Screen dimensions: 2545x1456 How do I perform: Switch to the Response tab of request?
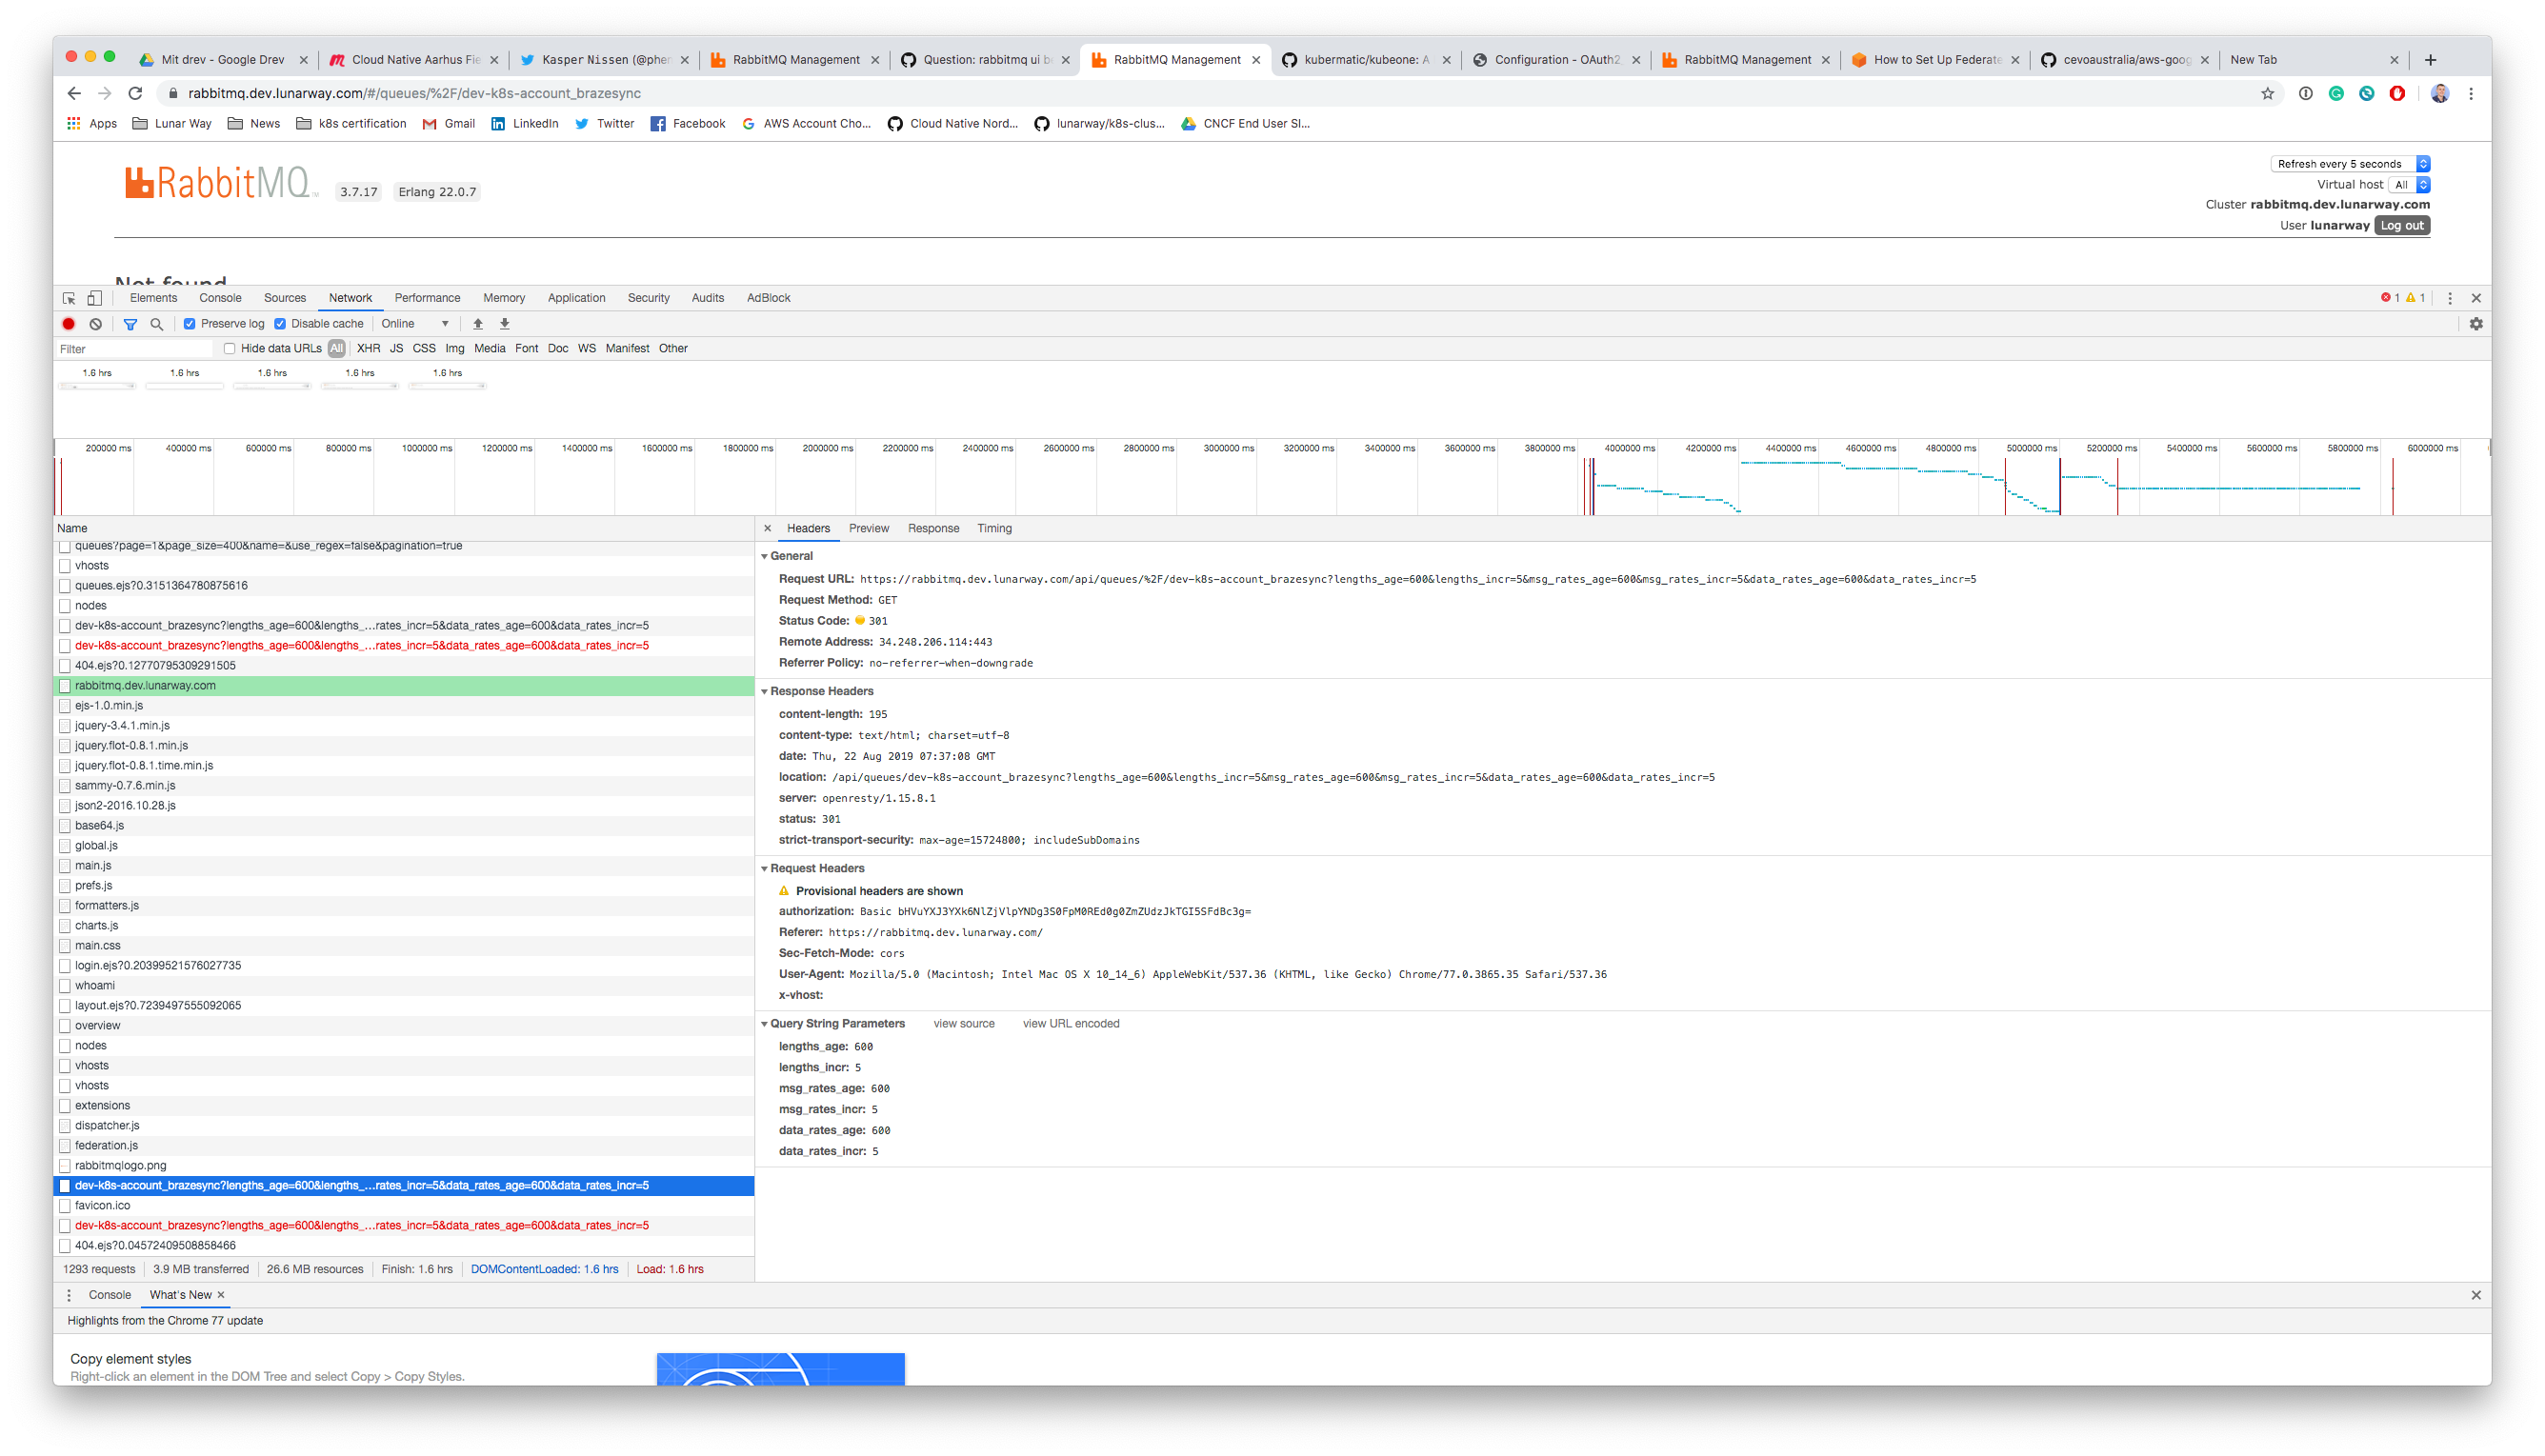tap(933, 528)
